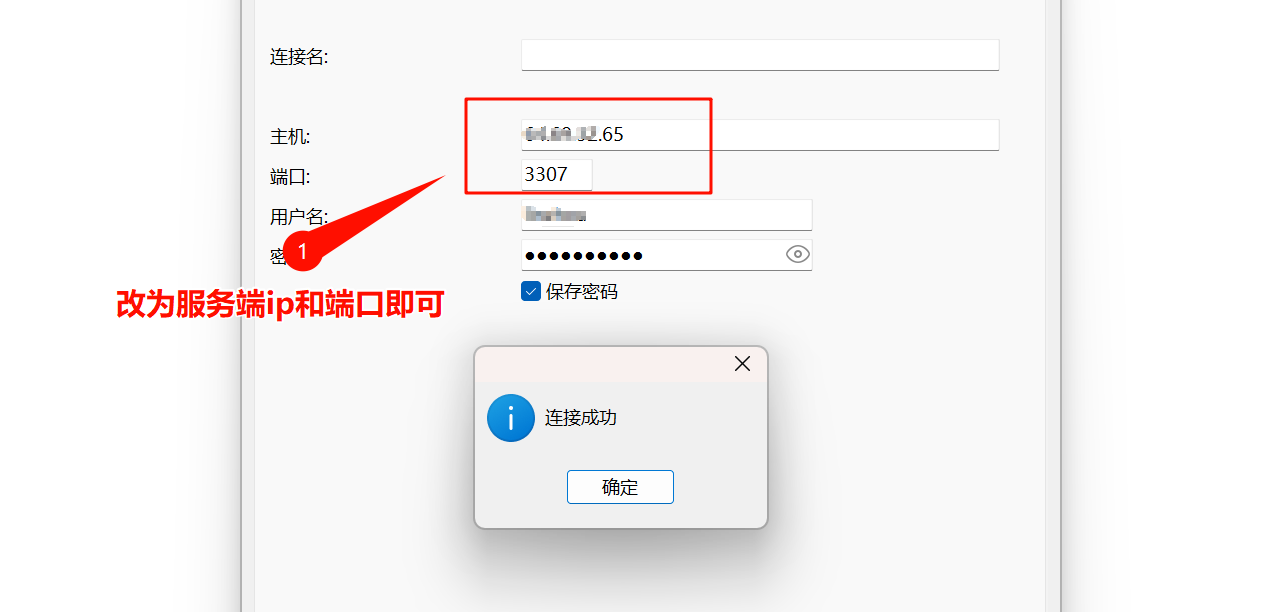Click the red numbered circle 1
The width and height of the screenshot is (1263, 612).
click(302, 251)
